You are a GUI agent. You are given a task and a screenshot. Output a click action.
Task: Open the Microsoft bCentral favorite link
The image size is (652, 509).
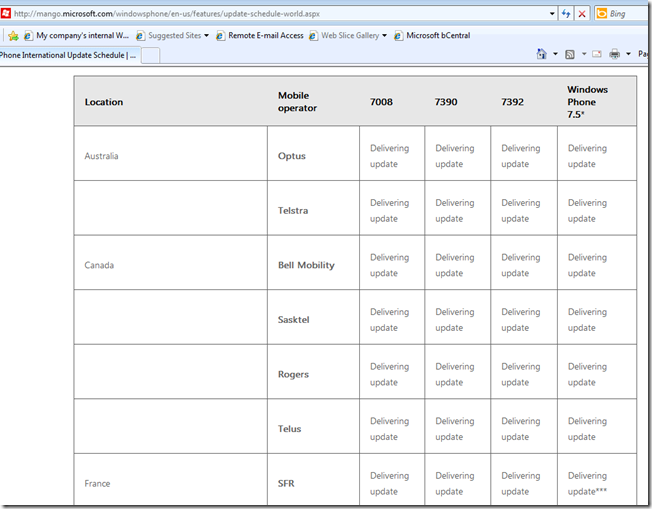point(431,35)
